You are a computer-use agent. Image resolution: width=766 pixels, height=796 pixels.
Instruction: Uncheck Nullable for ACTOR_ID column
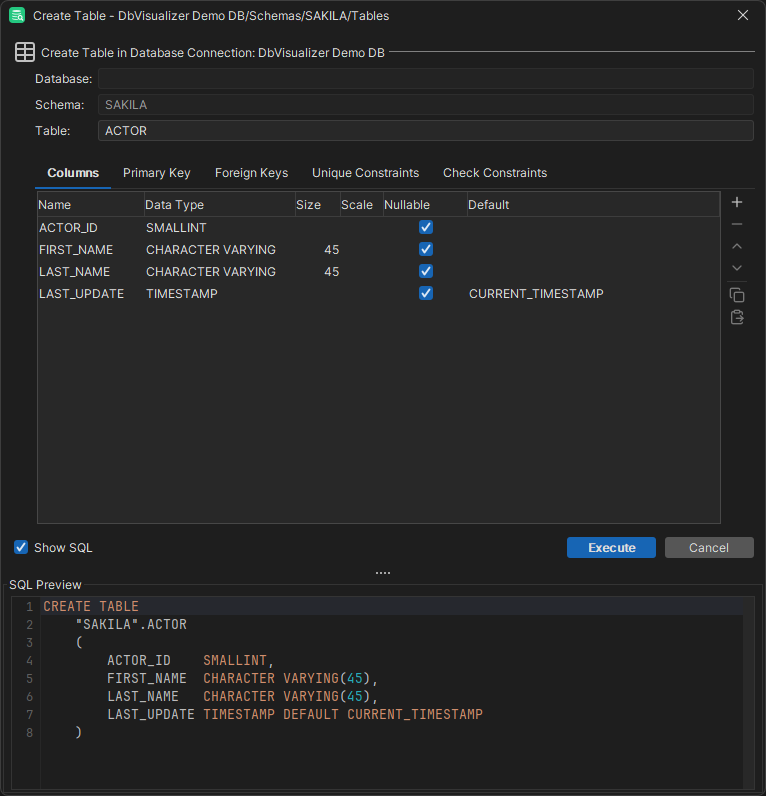click(426, 228)
